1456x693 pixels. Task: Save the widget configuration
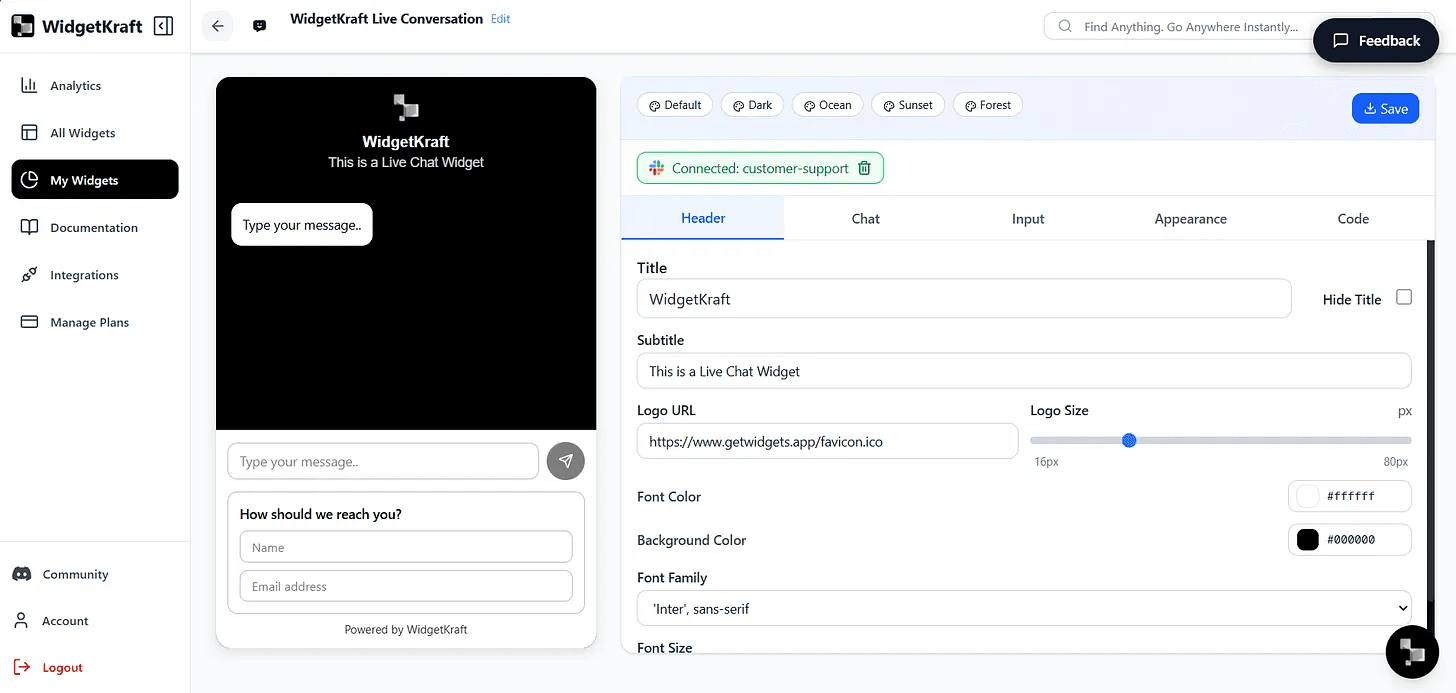coord(1385,108)
